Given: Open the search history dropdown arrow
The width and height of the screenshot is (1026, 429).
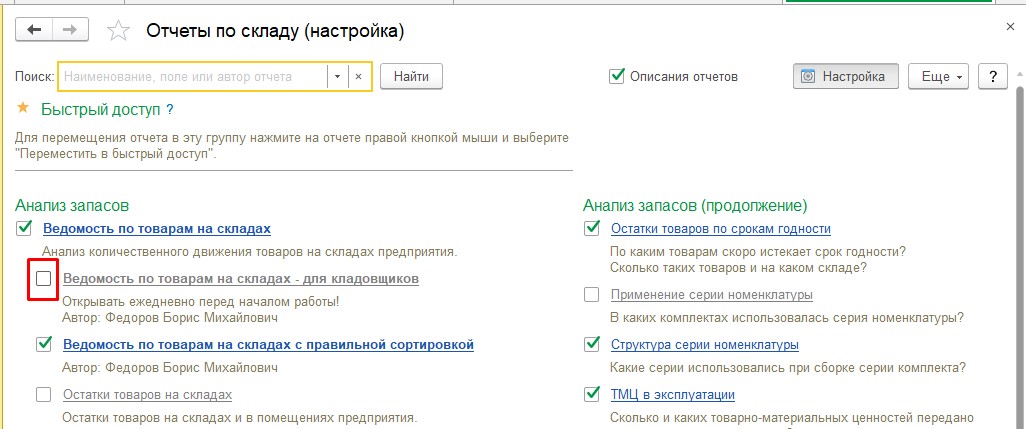Looking at the screenshot, I should pyautogui.click(x=338, y=76).
